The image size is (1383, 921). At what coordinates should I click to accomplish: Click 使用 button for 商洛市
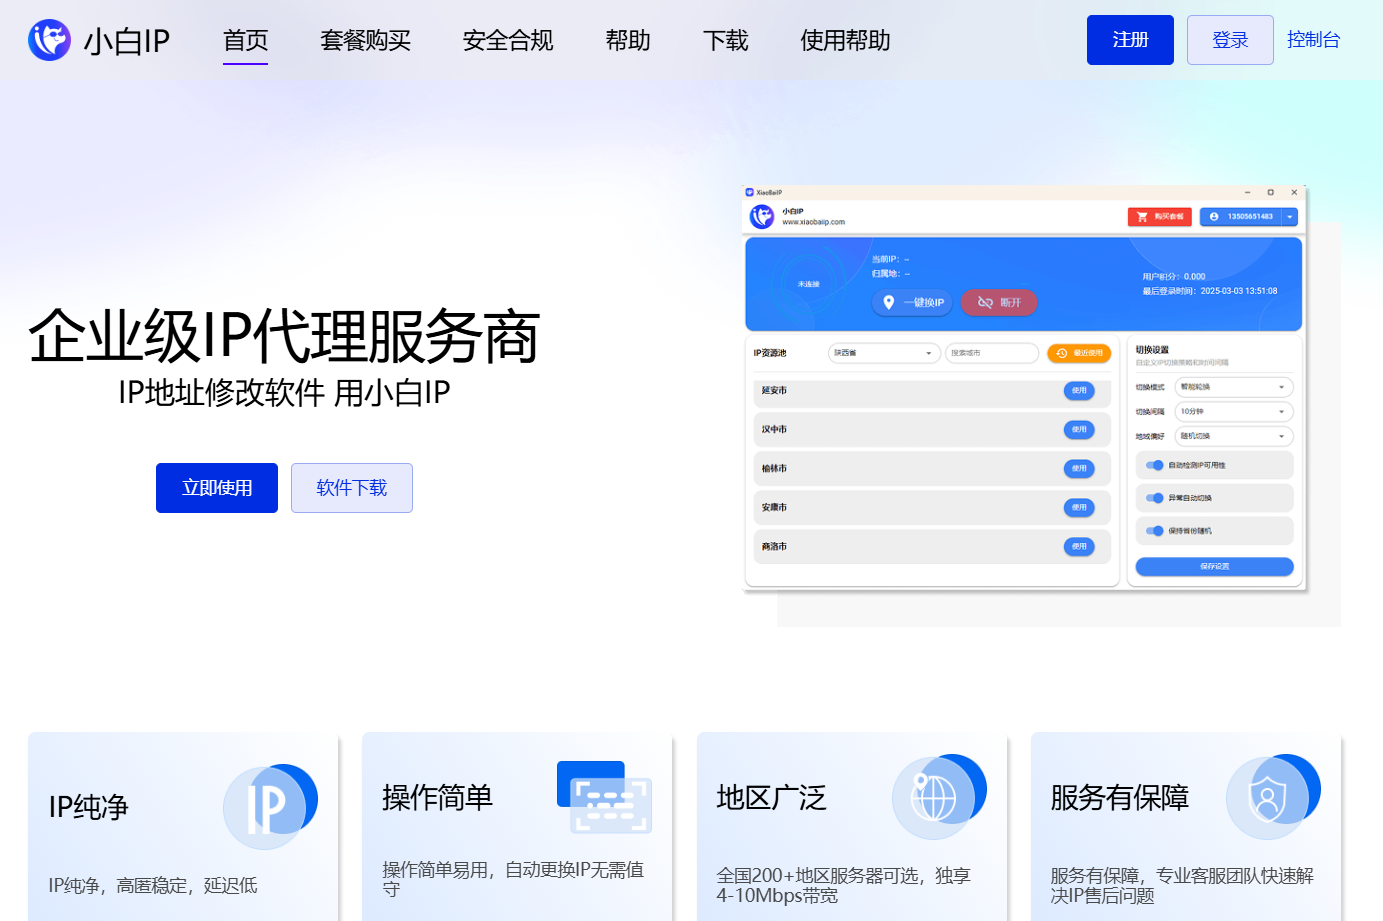coord(1079,547)
